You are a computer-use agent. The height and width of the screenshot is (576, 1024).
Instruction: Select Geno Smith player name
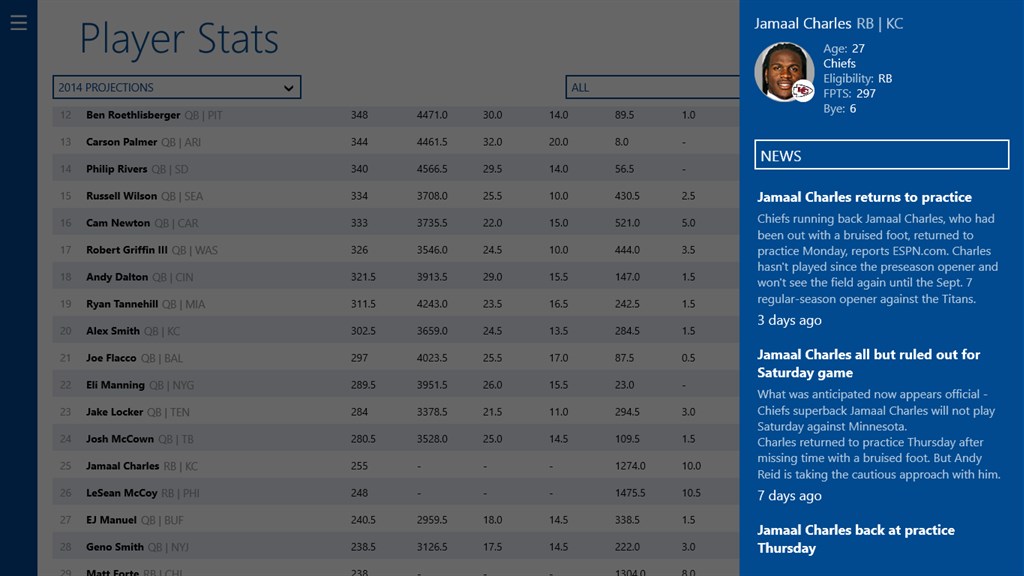(x=114, y=547)
